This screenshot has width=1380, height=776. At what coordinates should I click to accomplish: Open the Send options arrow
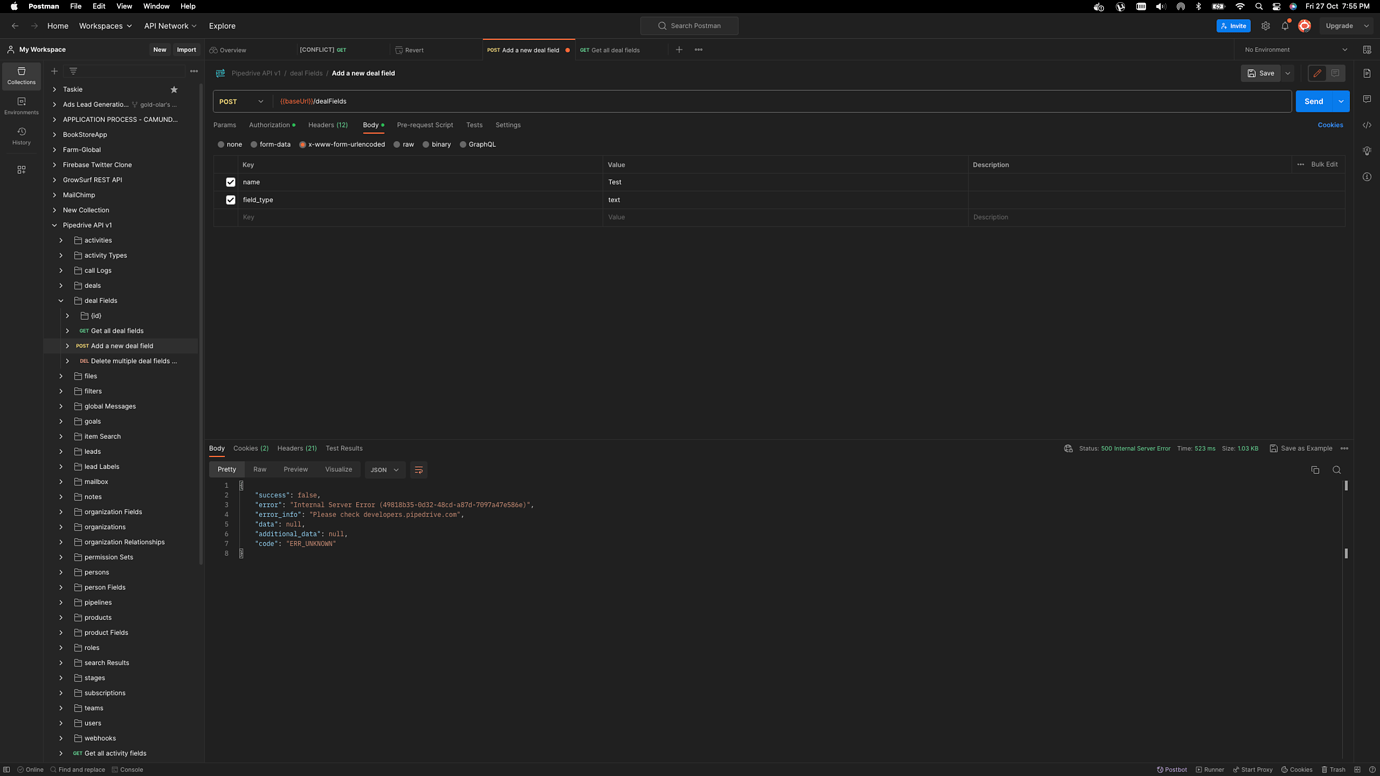click(x=1341, y=101)
